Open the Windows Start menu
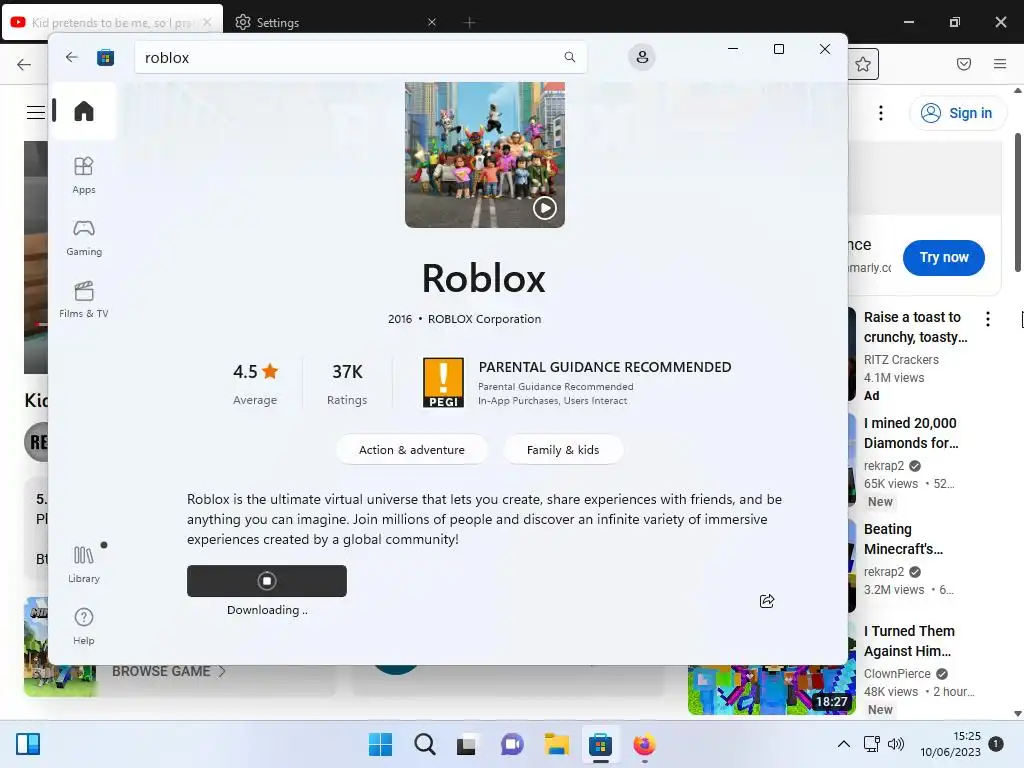This screenshot has height=768, width=1024. click(380, 744)
